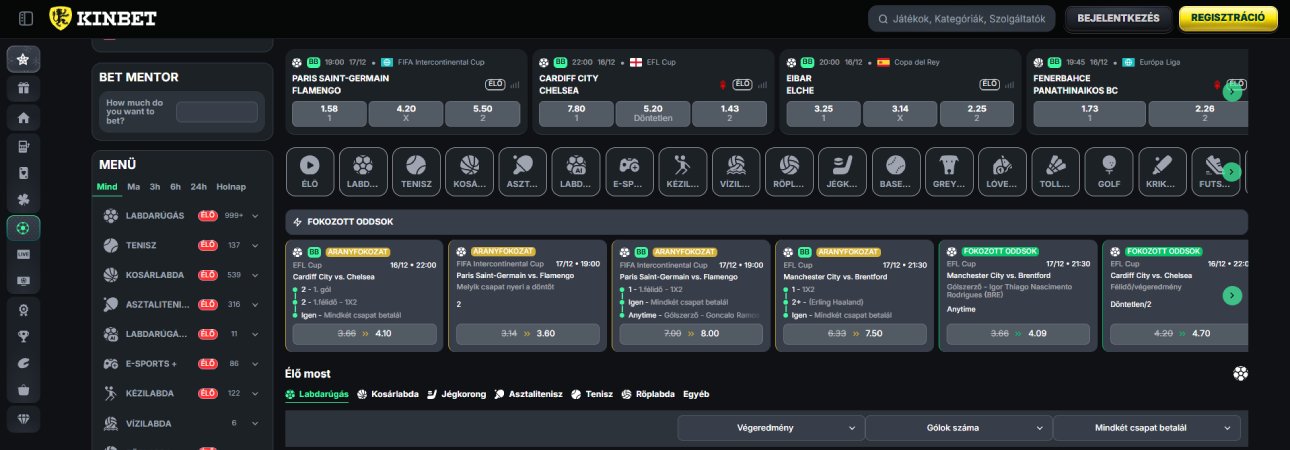Pick odds 1.58 for Paris Saint-Germain

tap(329, 113)
